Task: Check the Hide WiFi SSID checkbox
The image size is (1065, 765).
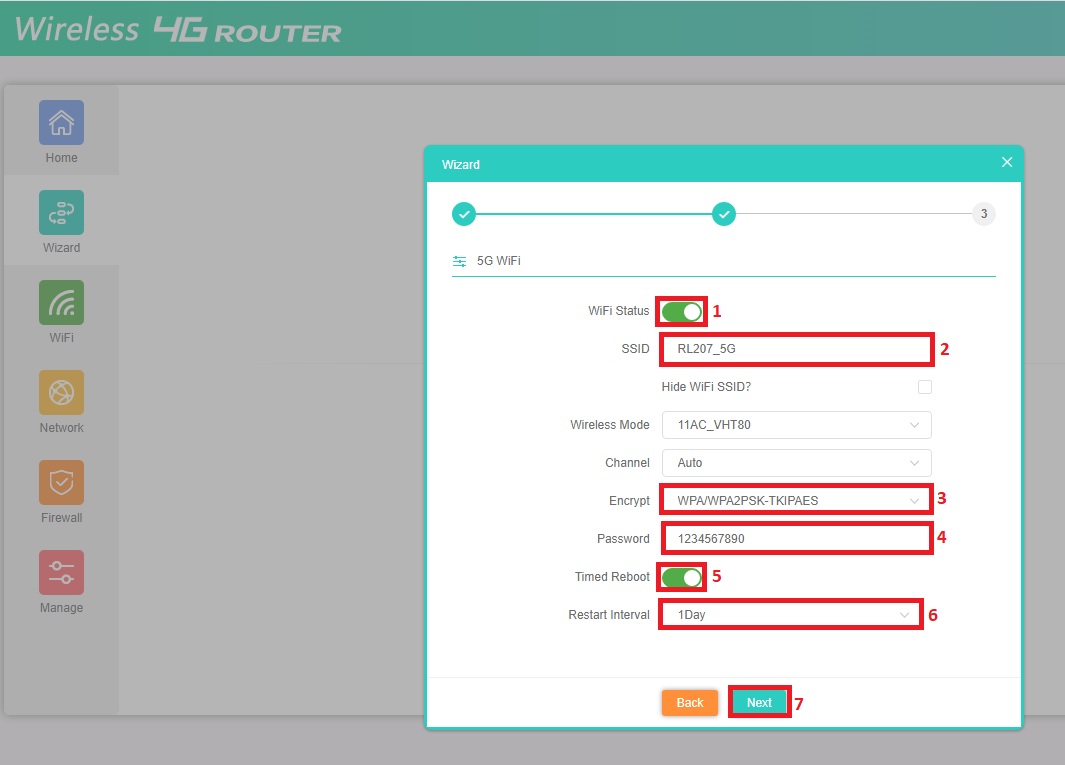Action: (924, 387)
